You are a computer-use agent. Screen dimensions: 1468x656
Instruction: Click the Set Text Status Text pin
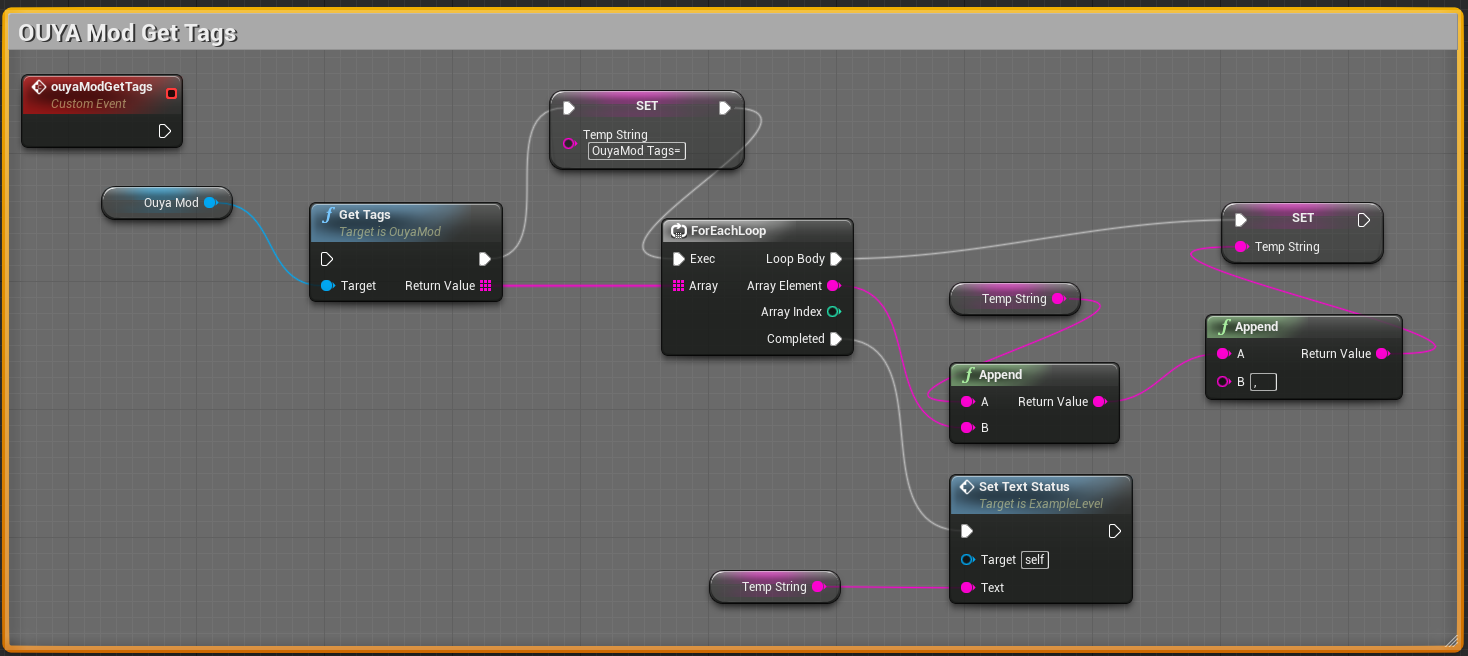967,588
